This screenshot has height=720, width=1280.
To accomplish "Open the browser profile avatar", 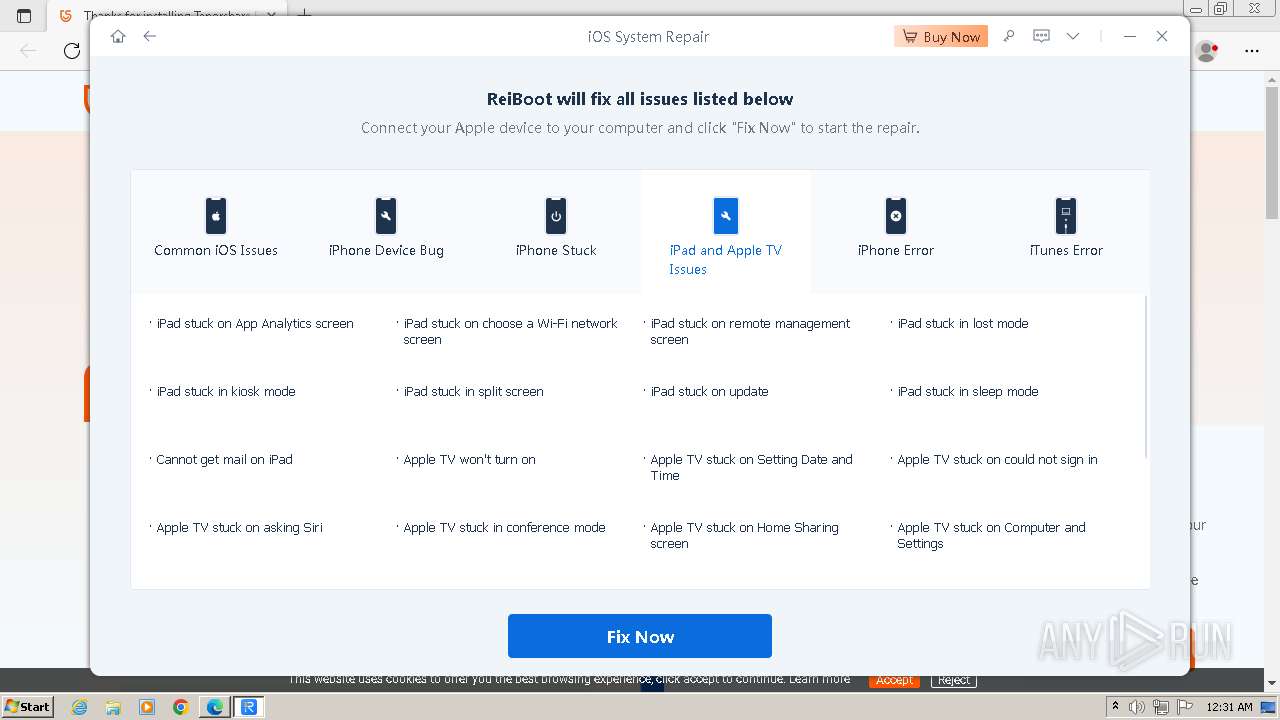I will coord(1207,51).
